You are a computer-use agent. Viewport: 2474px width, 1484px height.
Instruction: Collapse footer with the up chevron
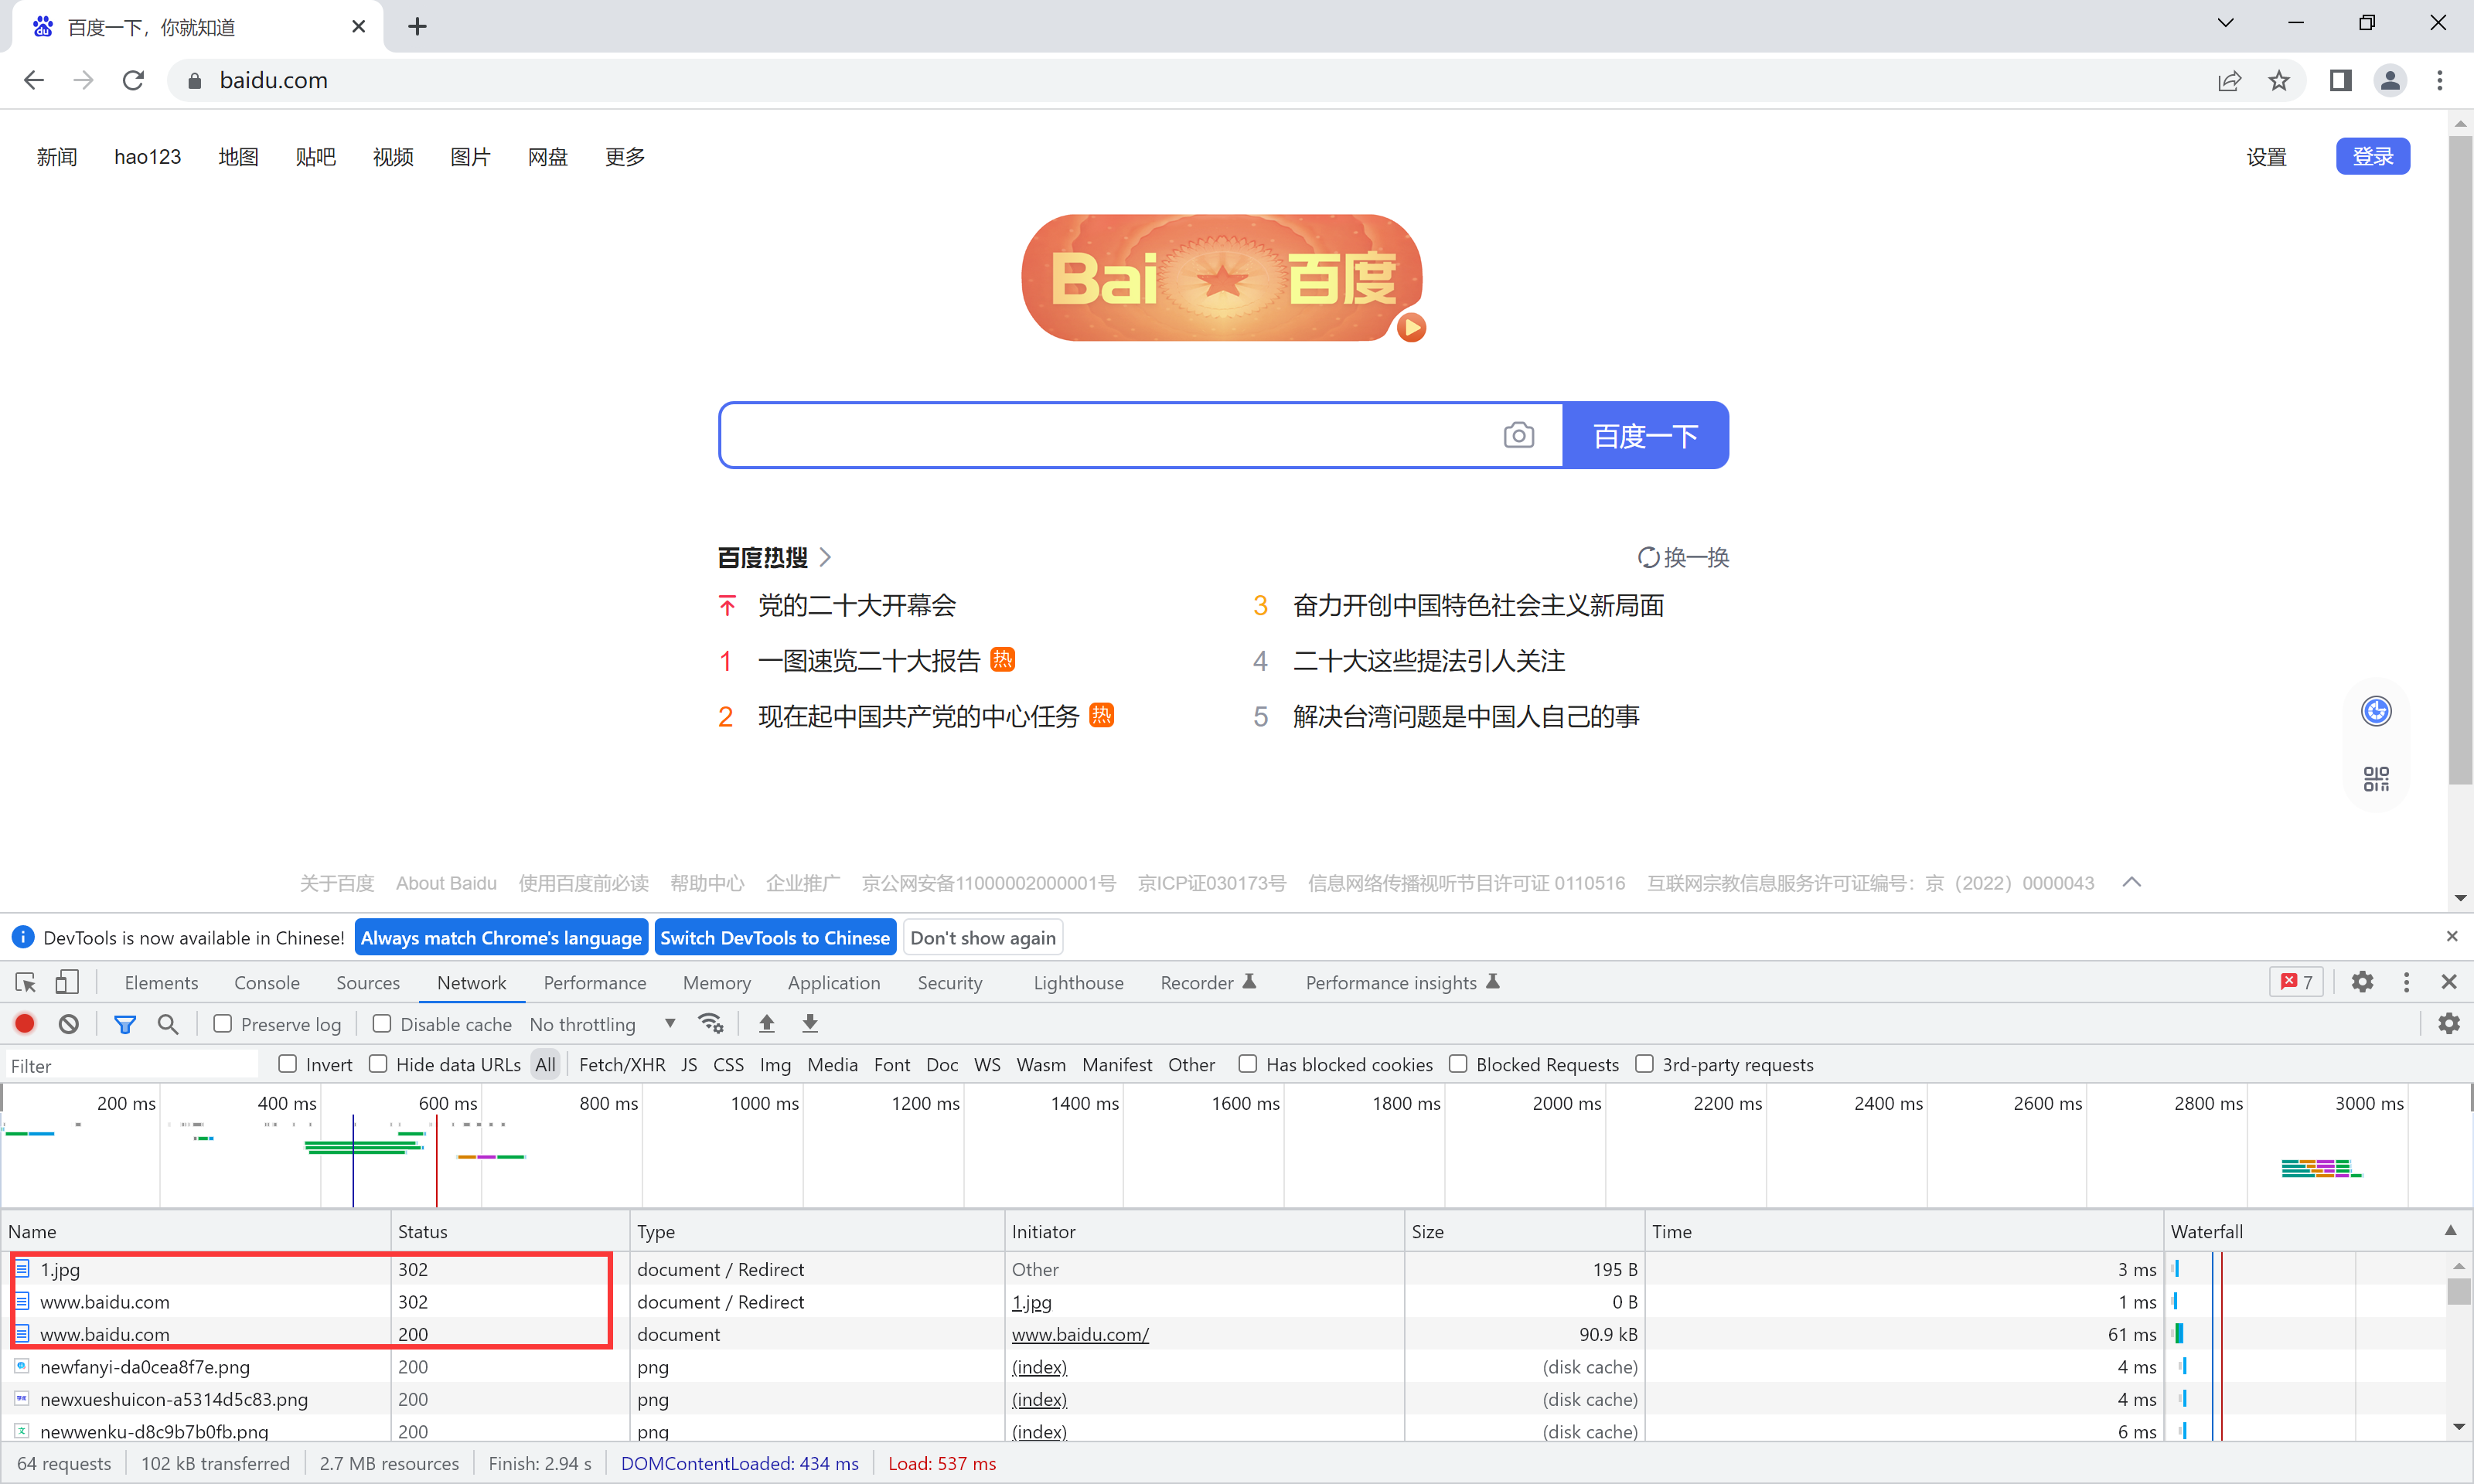point(2131,882)
